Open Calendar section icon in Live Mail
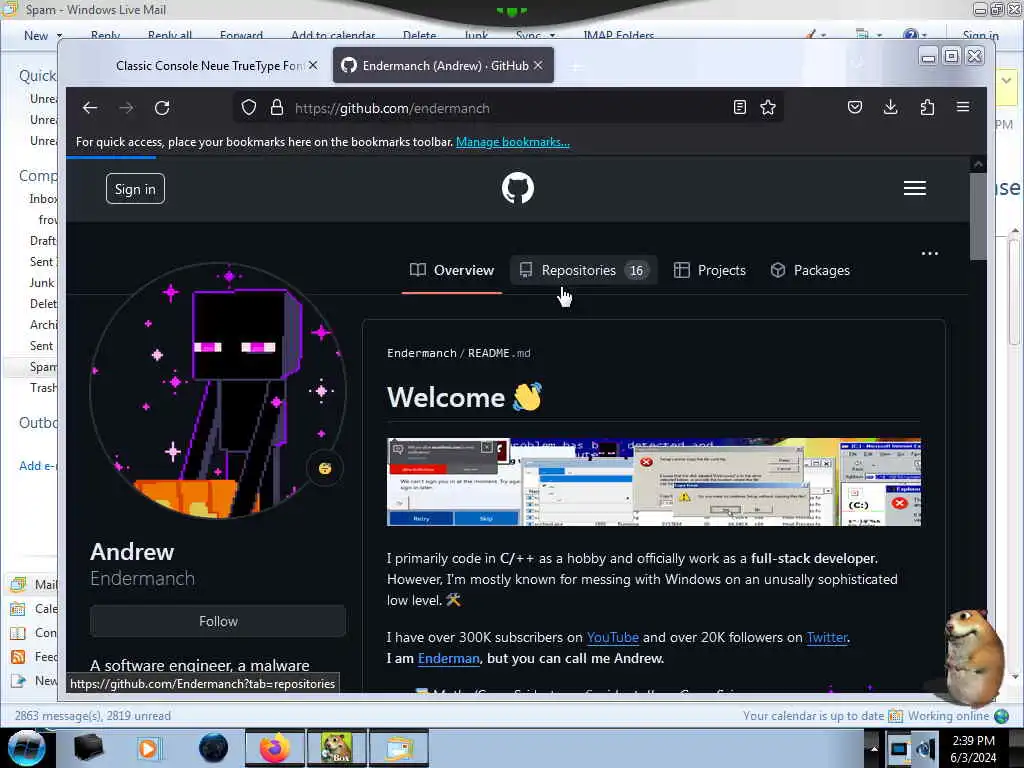This screenshot has width=1024, height=768. [x=18, y=609]
